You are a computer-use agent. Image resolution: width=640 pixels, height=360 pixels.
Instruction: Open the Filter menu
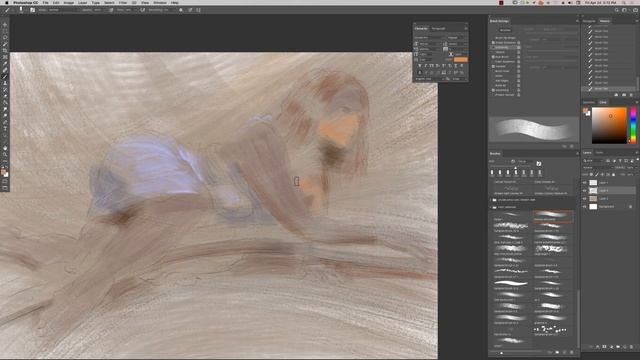[x=123, y=2]
